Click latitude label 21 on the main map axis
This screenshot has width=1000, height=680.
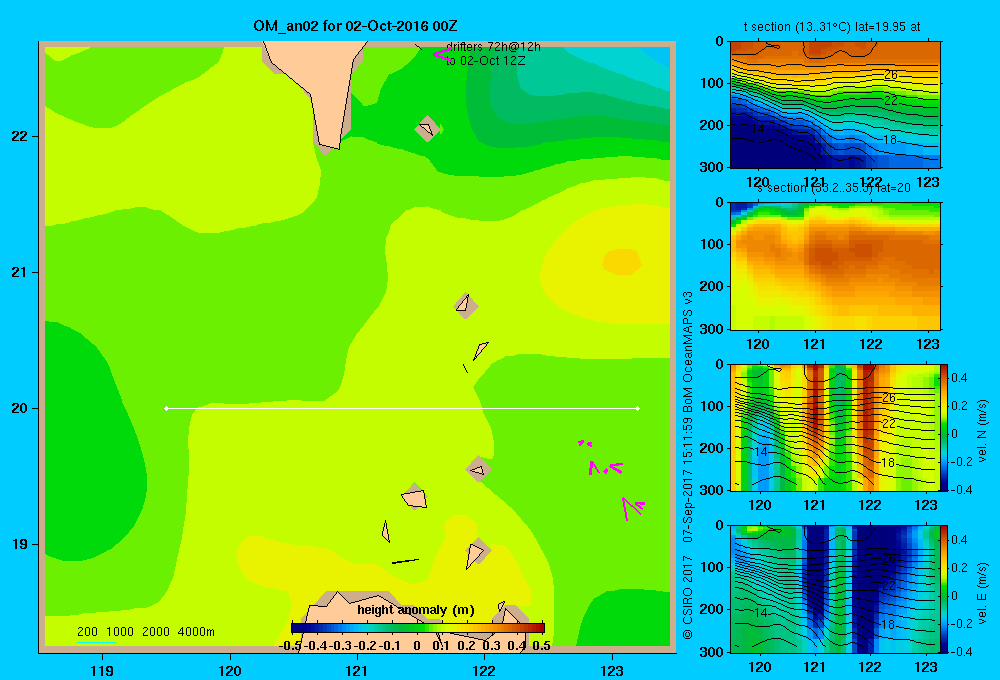pyautogui.click(x=19, y=272)
